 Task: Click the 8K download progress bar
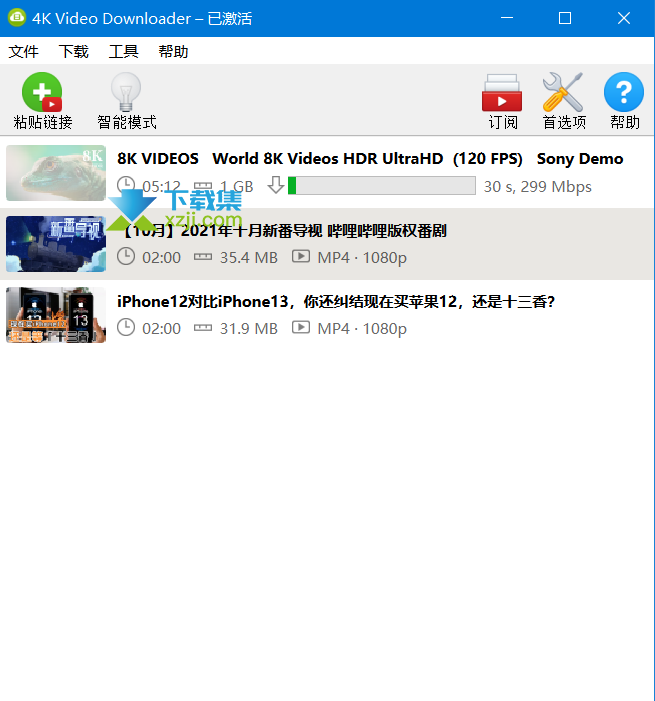tap(382, 186)
